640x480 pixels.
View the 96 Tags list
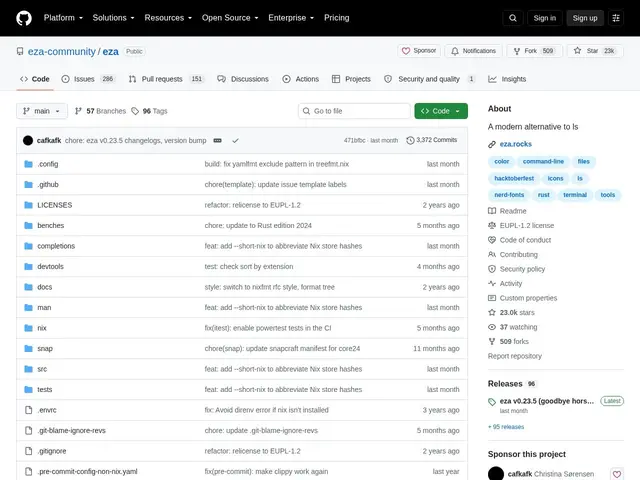coord(149,111)
